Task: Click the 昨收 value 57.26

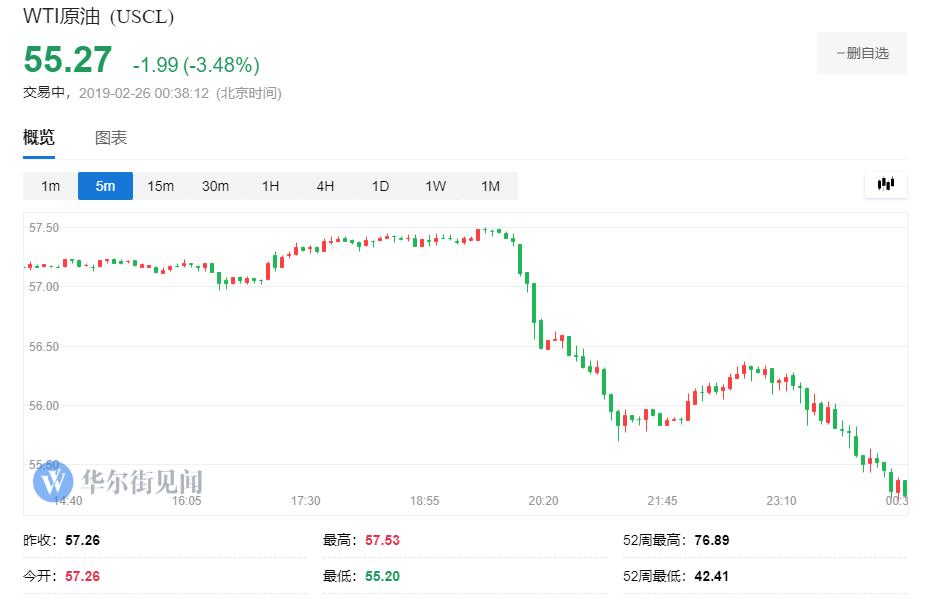Action: tap(82, 540)
